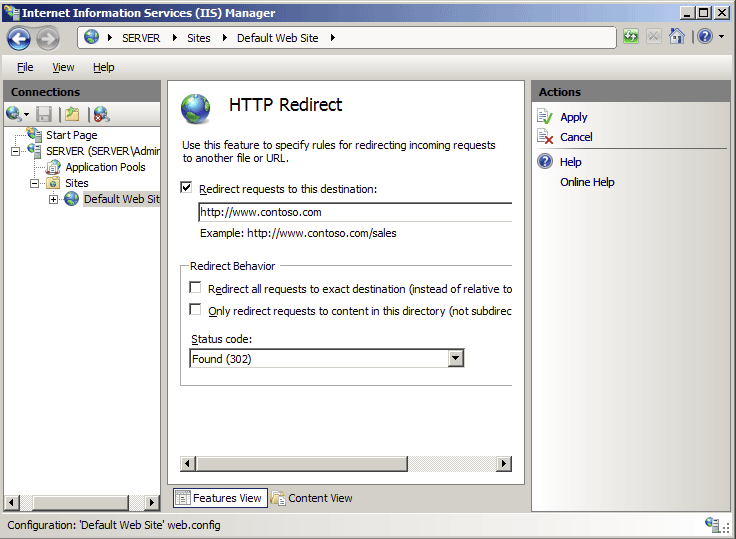
Task: Click the Apply action icon
Action: click(545, 116)
